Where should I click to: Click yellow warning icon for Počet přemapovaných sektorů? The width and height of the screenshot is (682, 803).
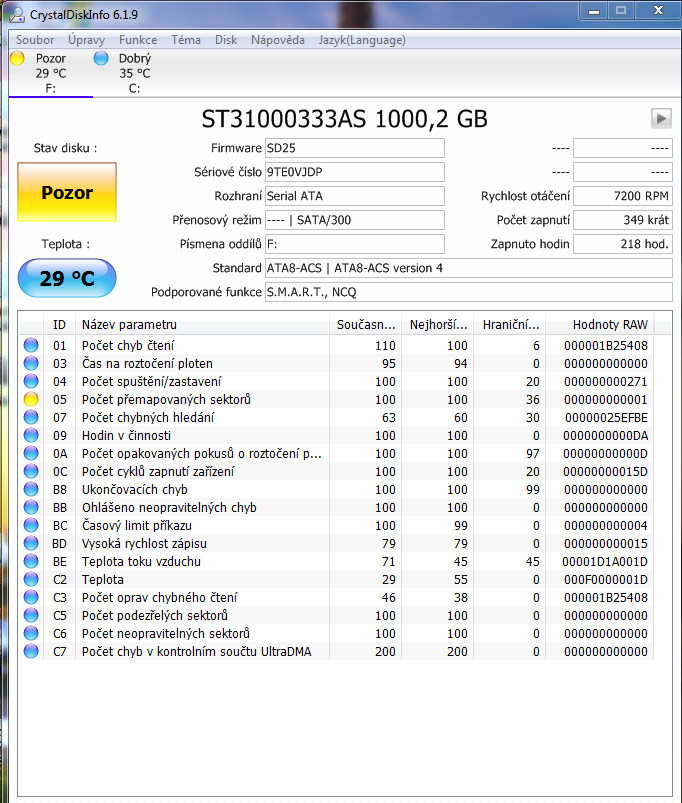[x=31, y=399]
